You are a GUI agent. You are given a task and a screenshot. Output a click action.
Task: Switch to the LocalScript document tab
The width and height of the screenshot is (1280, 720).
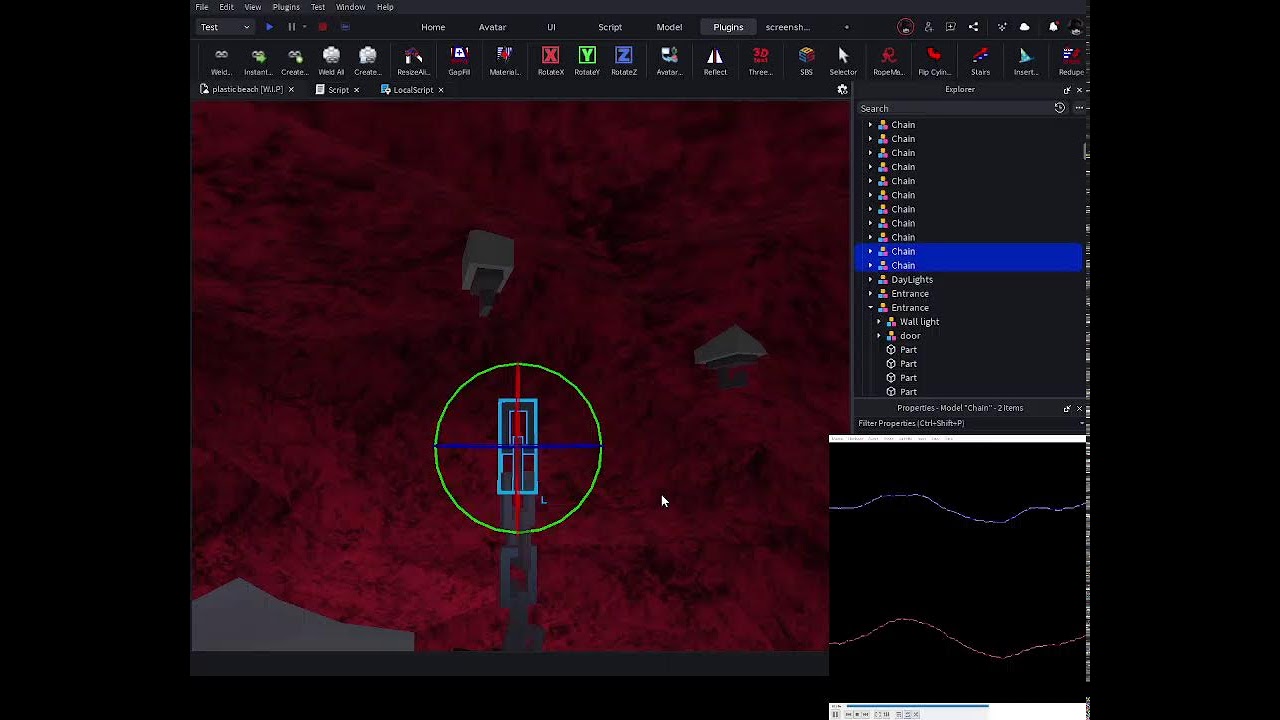[413, 90]
